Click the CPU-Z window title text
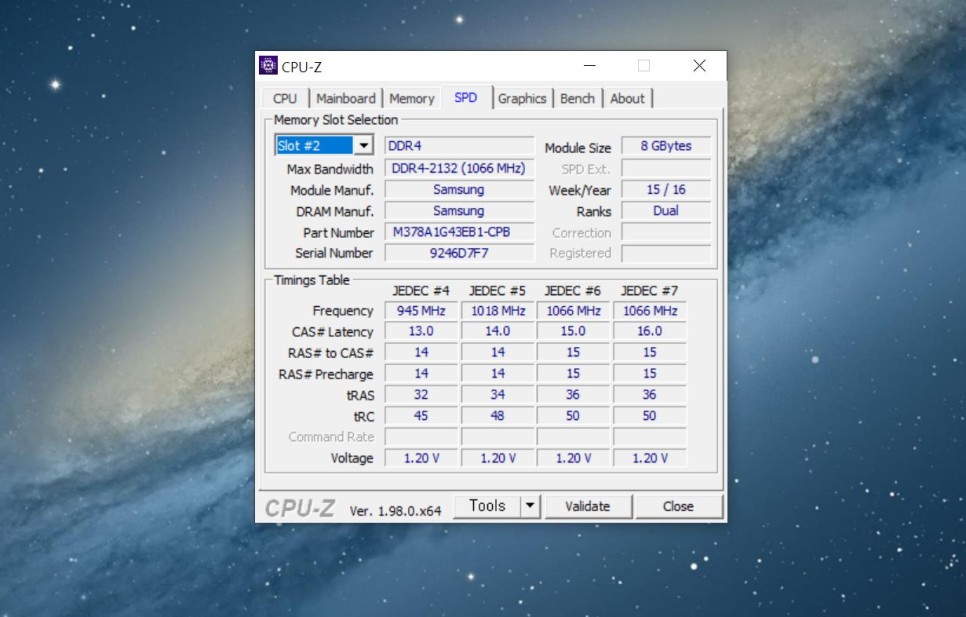This screenshot has height=617, width=966. coord(302,67)
